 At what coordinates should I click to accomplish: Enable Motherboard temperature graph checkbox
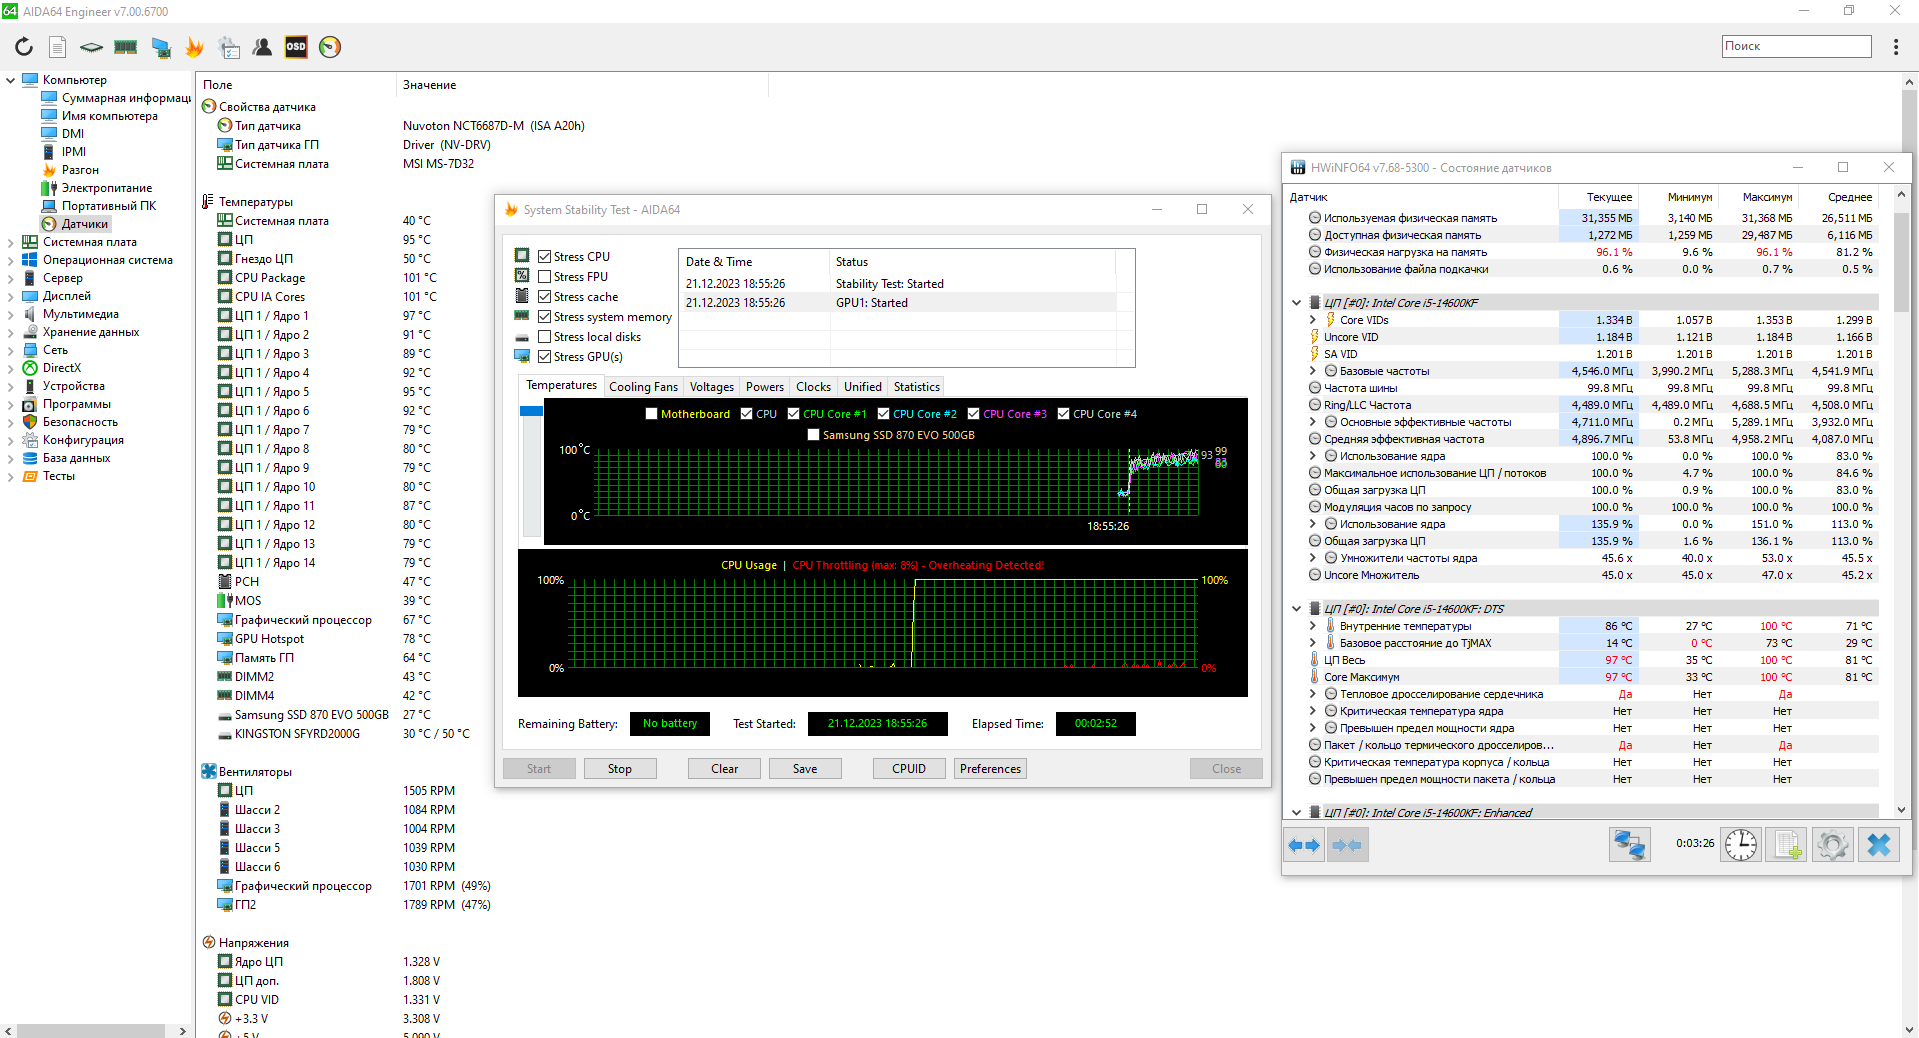(x=652, y=414)
